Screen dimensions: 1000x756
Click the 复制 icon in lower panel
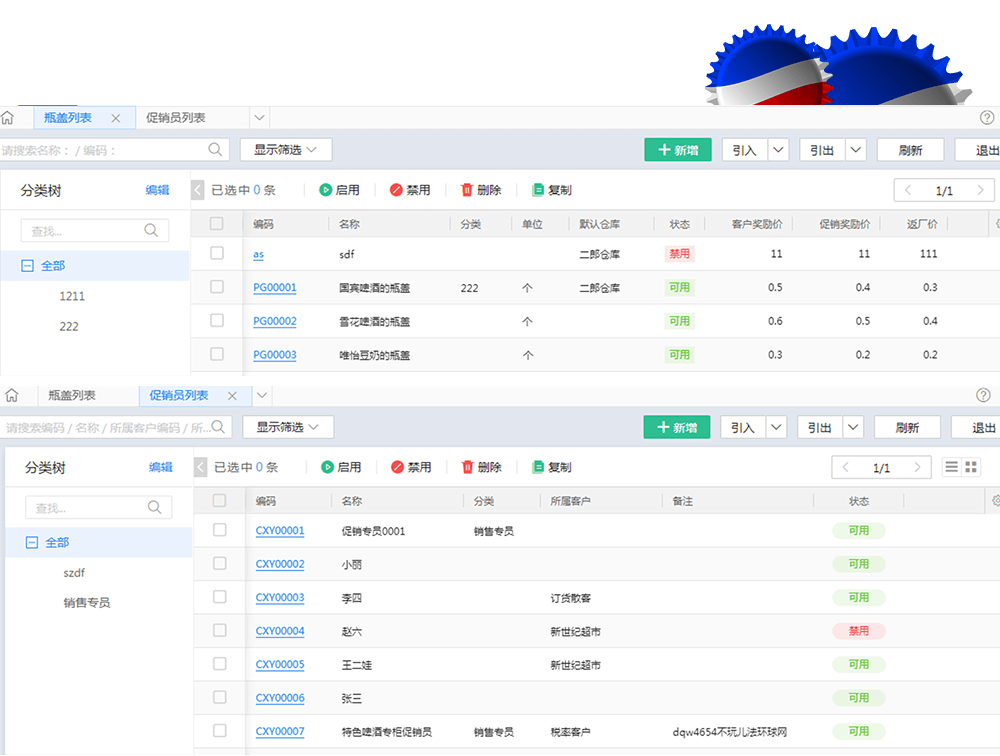pos(539,467)
